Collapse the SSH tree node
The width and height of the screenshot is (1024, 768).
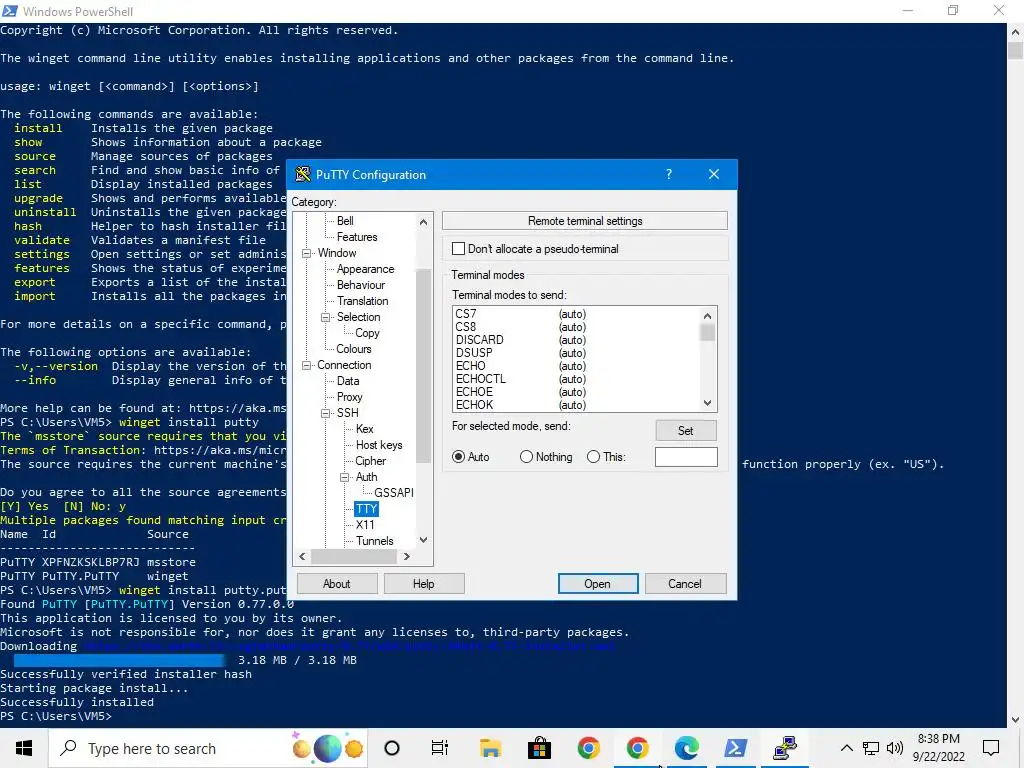click(325, 413)
